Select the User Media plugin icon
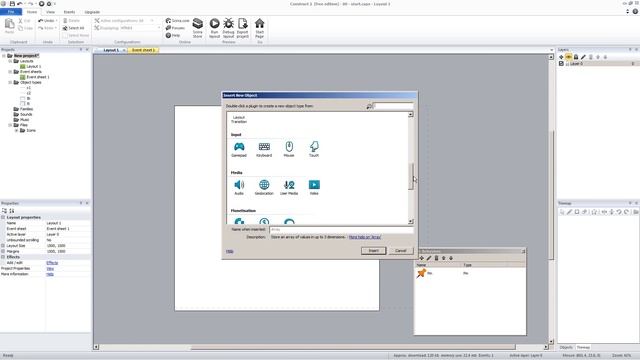The image size is (640, 360). [x=289, y=185]
